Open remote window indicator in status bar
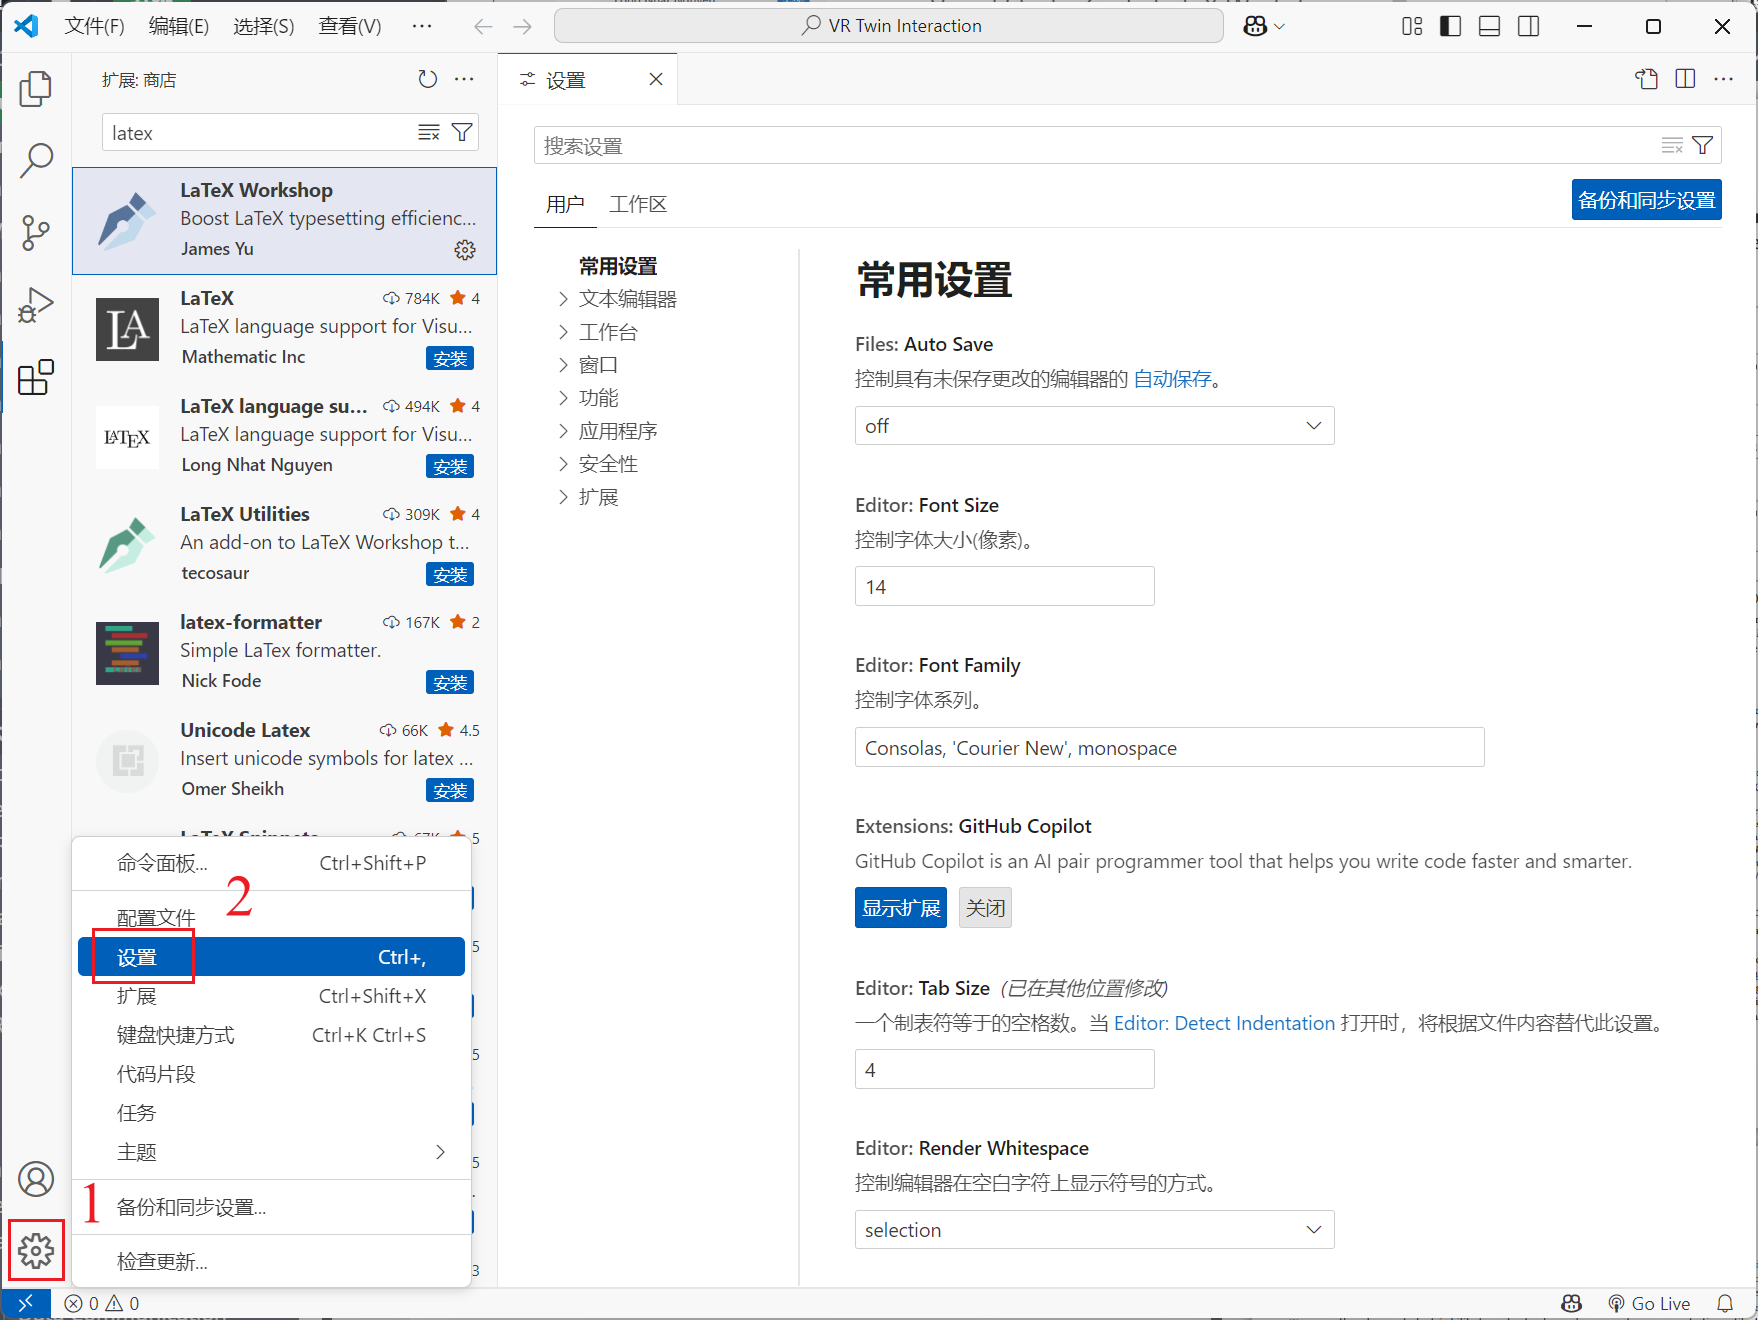Image resolution: width=1758 pixels, height=1320 pixels. tap(26, 1303)
